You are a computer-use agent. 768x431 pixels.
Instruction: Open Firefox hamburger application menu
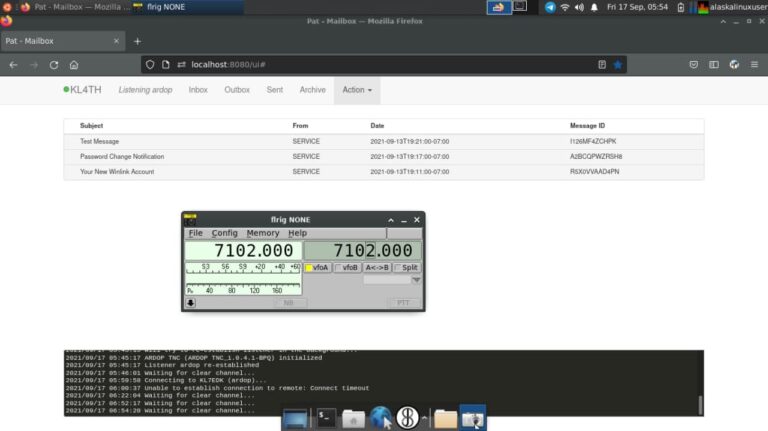click(755, 64)
